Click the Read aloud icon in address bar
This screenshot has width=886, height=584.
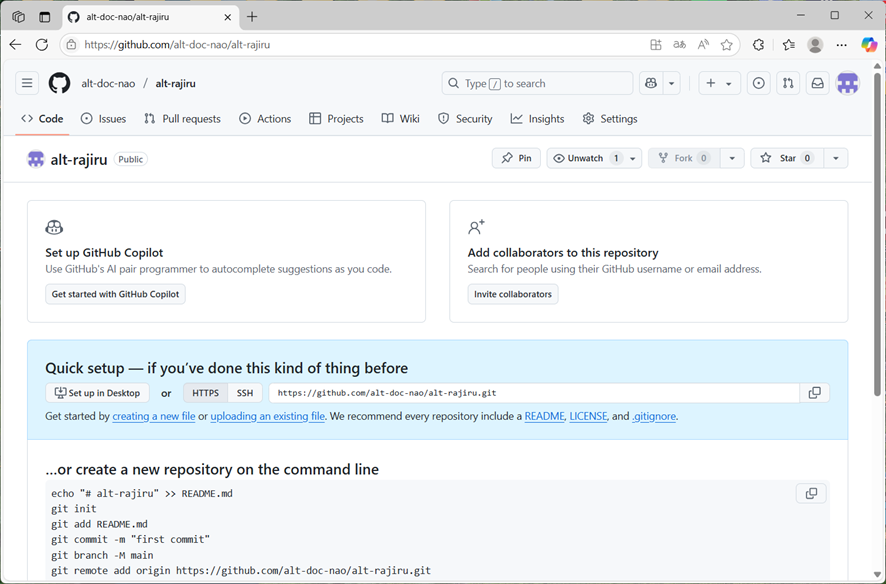(703, 45)
